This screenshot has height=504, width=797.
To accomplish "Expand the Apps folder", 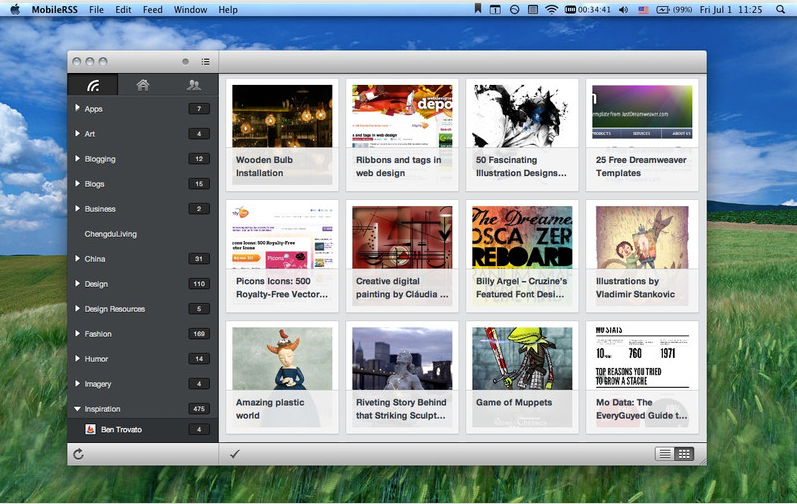I will (x=77, y=108).
